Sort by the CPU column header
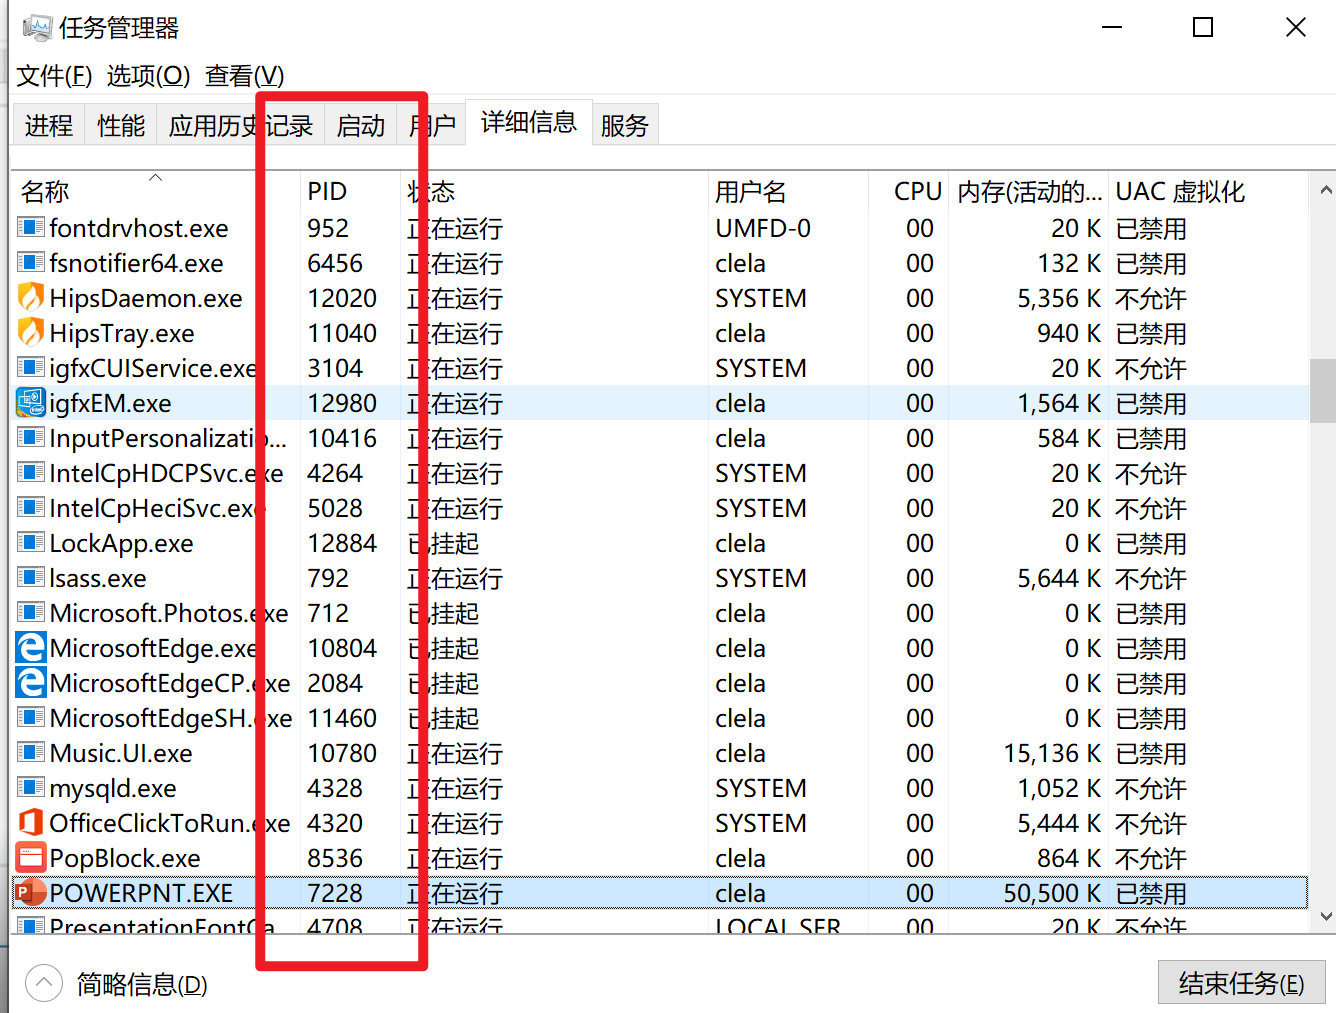This screenshot has height=1013, width=1336. 908,191
